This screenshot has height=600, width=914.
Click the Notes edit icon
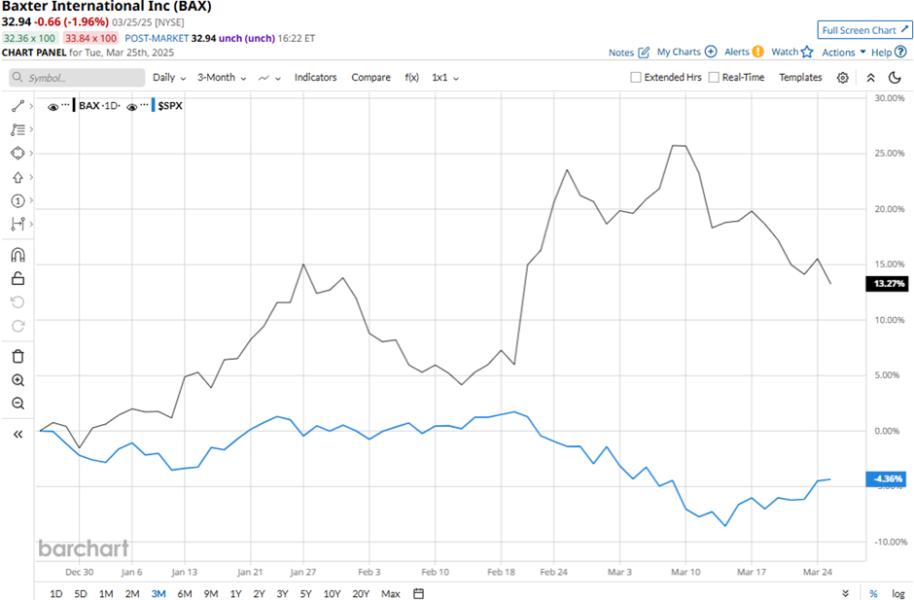[x=644, y=52]
